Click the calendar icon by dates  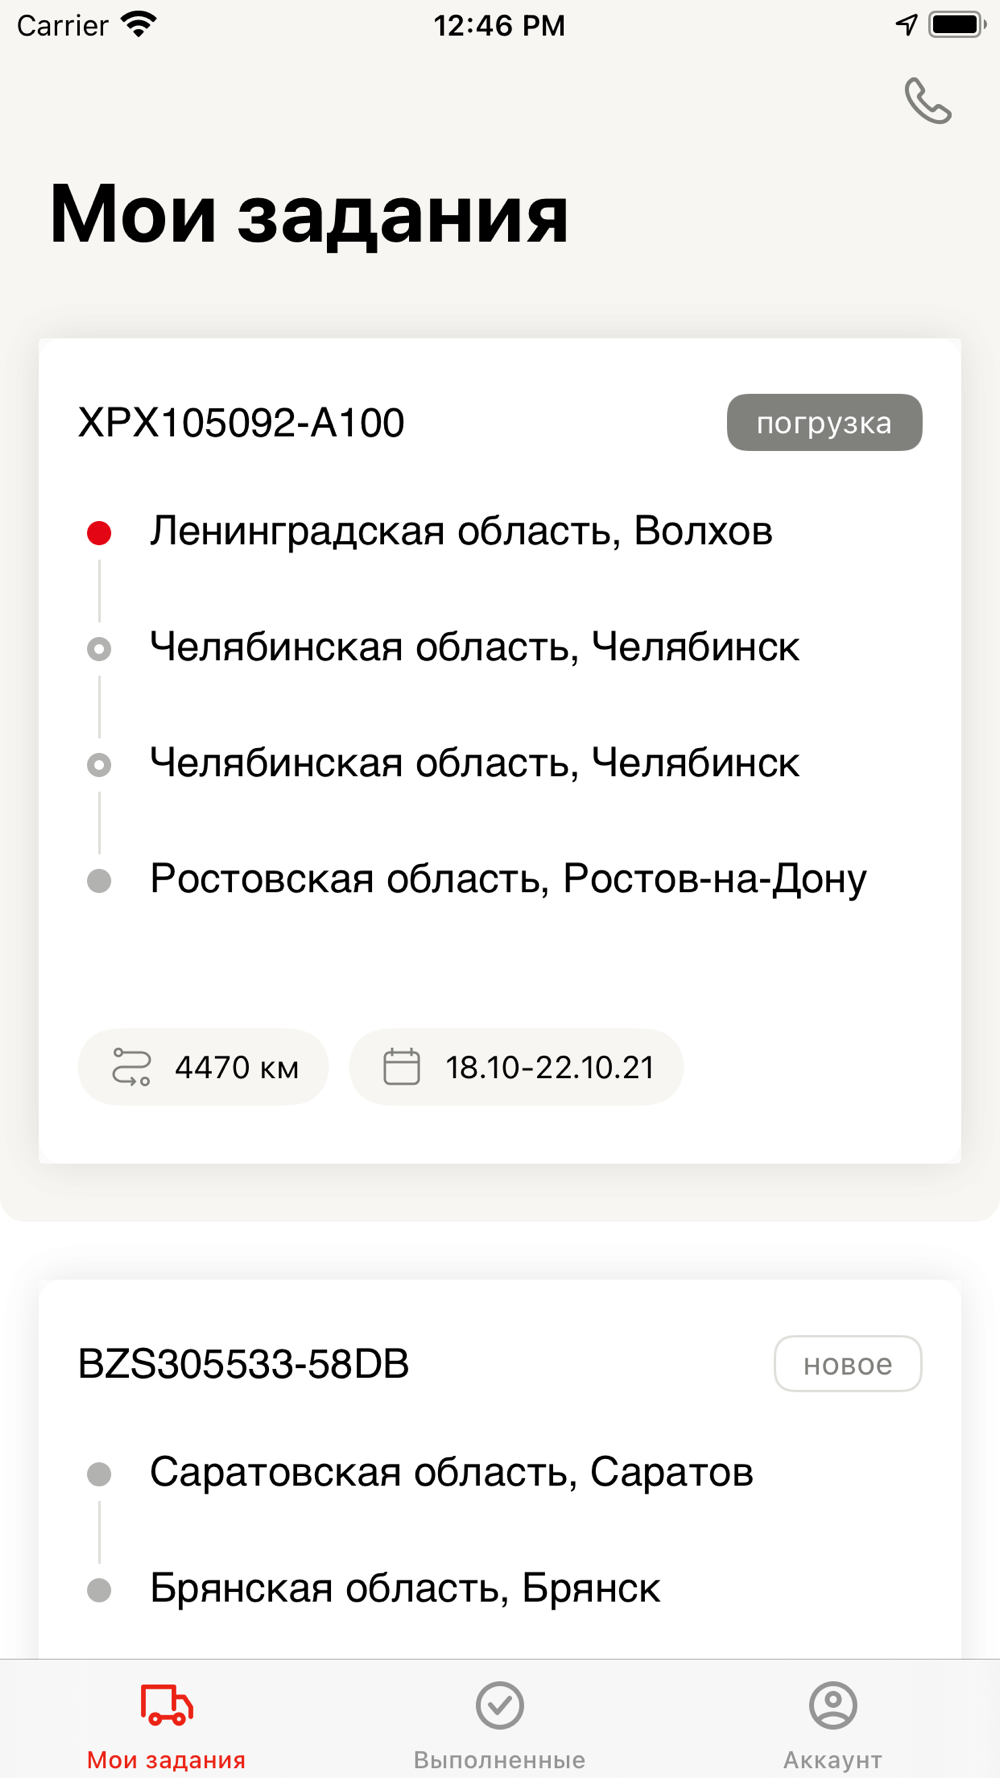coord(402,1067)
